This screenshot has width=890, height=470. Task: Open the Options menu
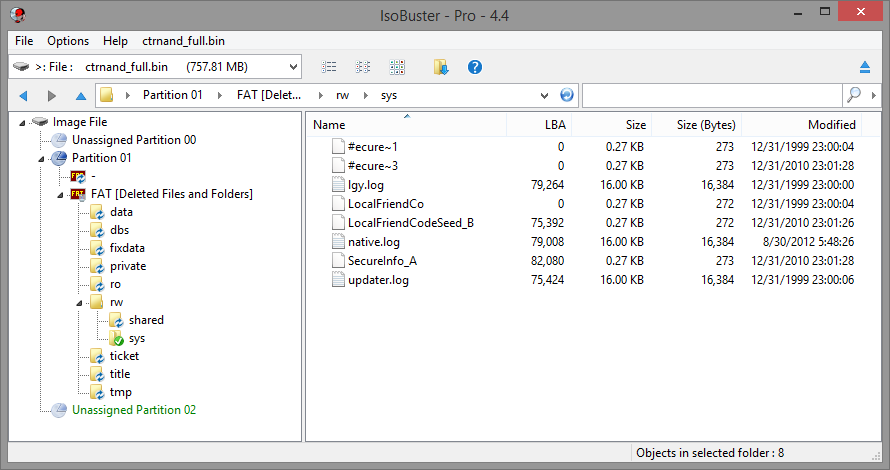tap(68, 41)
